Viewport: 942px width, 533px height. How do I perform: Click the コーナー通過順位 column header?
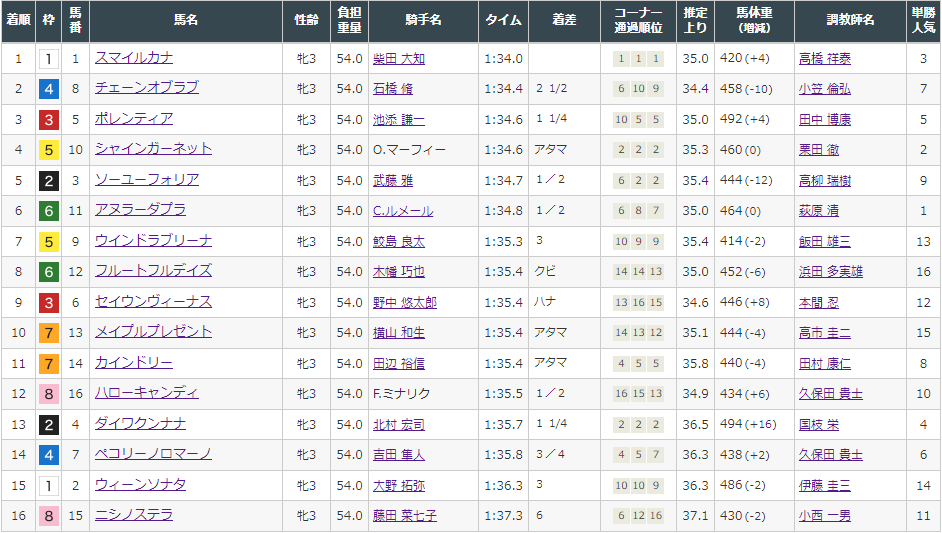[639, 21]
